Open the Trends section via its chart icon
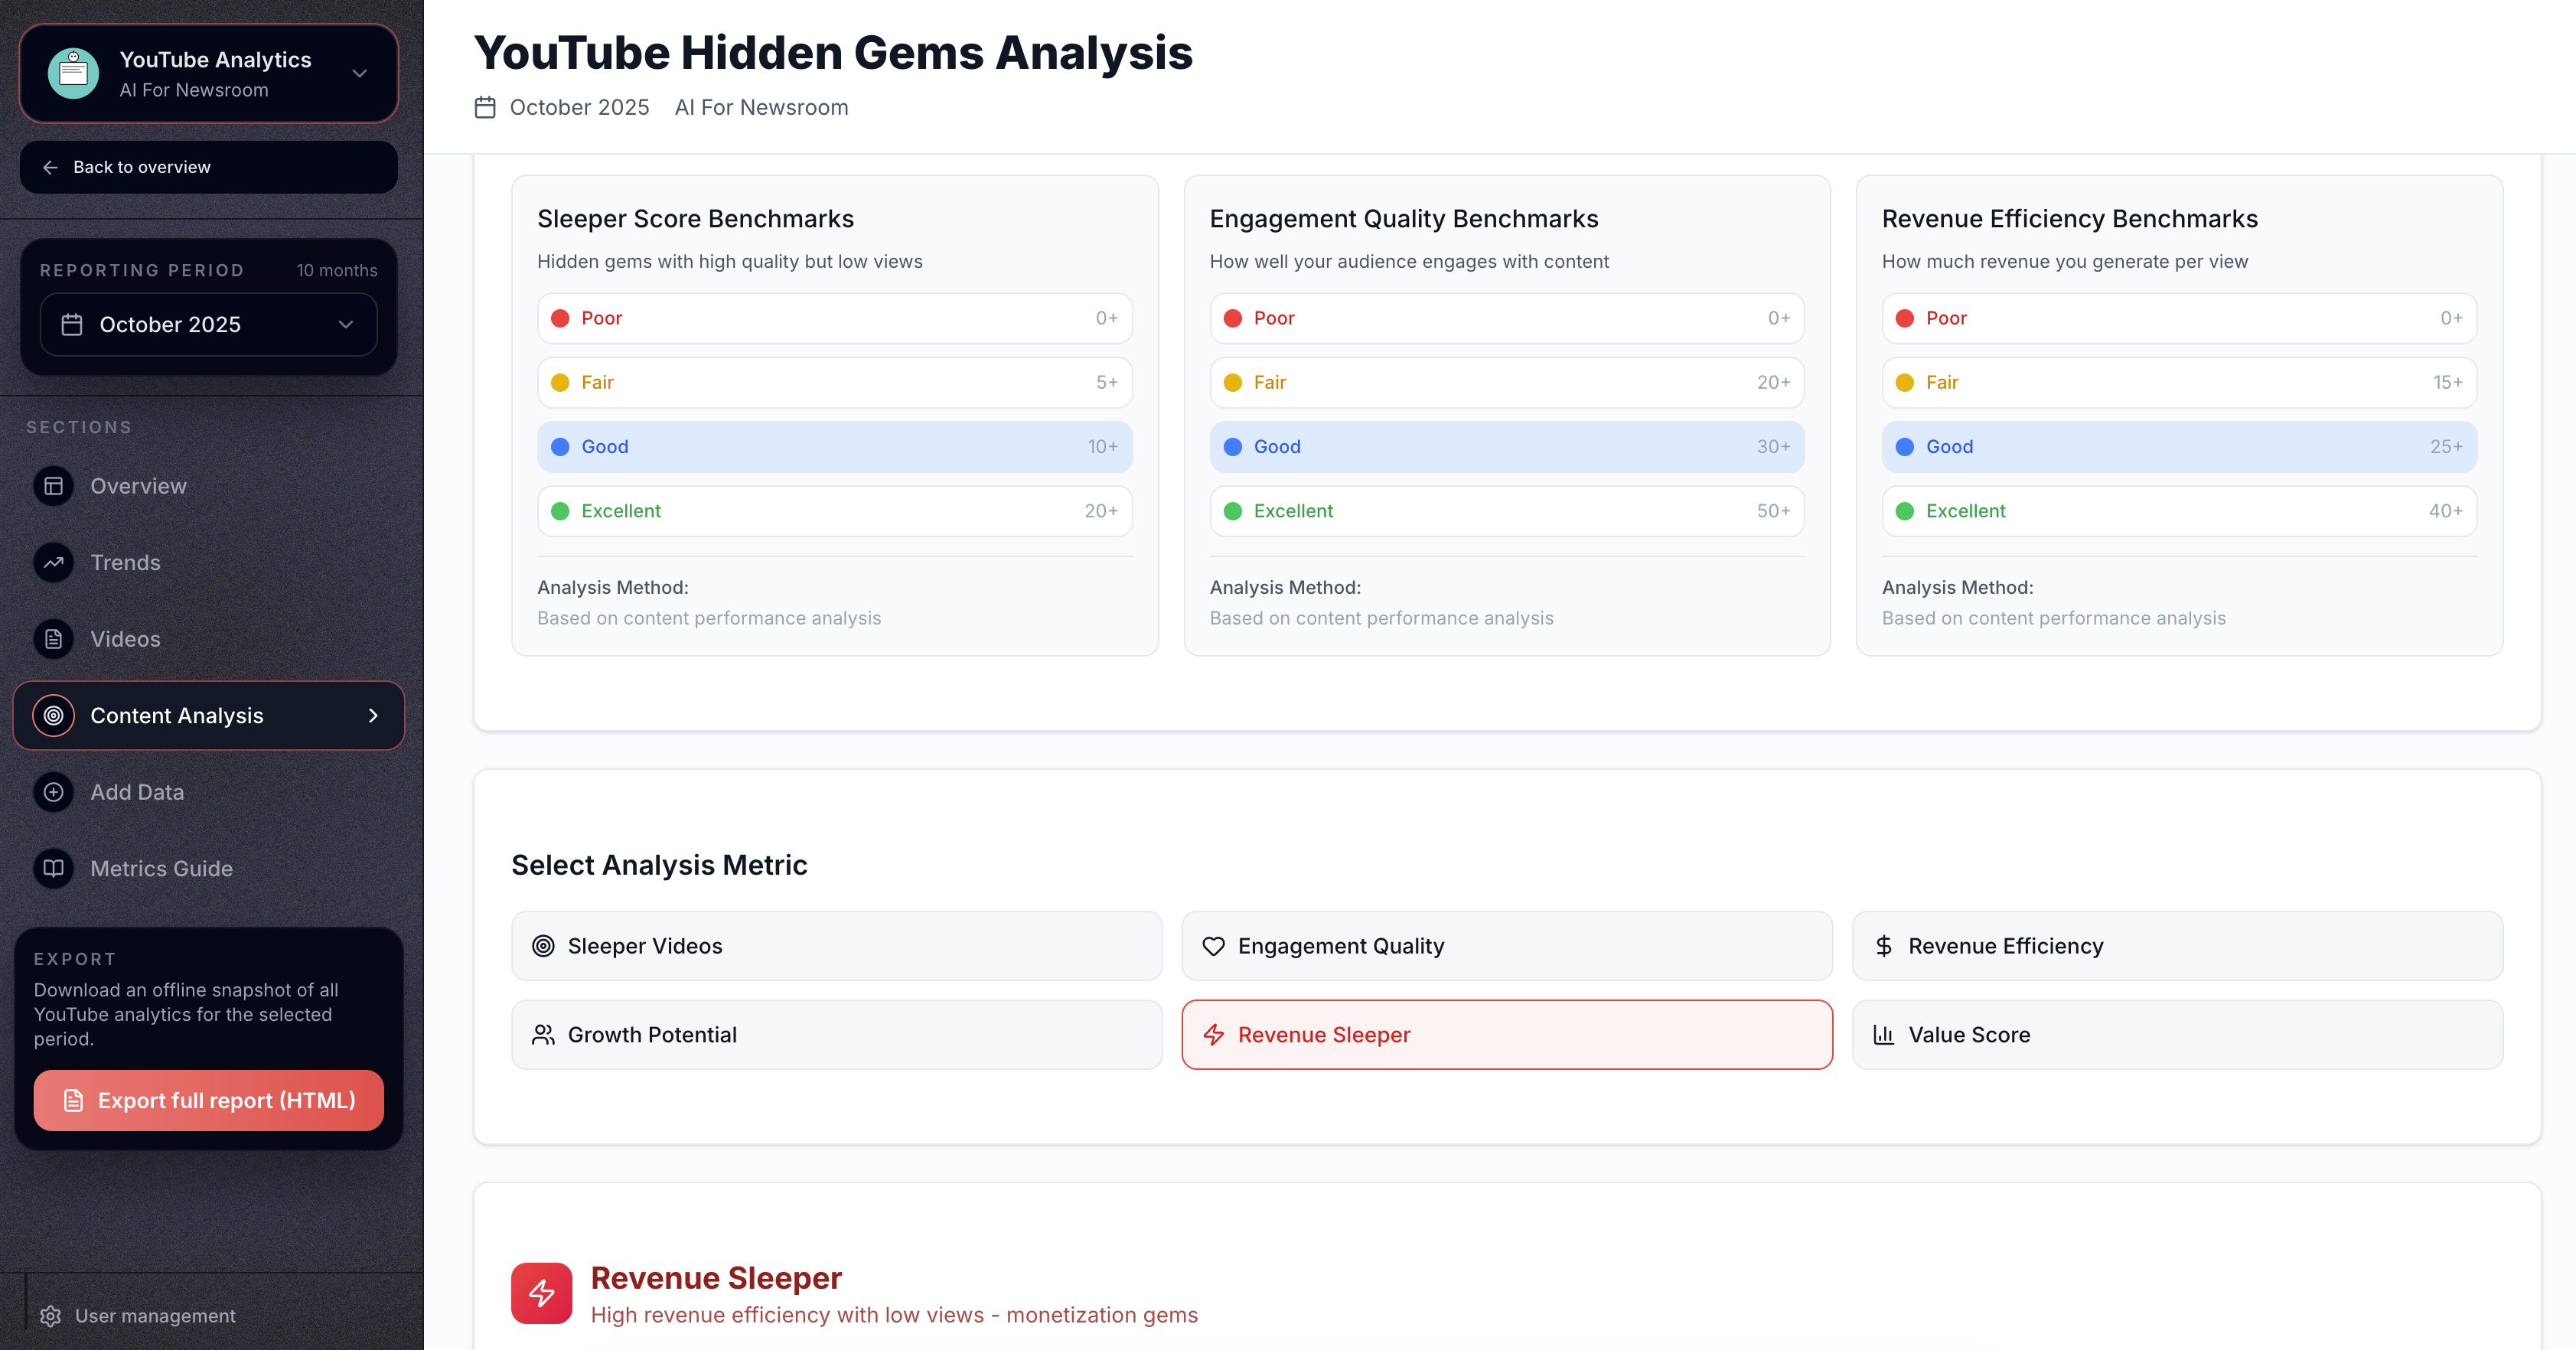 click(53, 562)
